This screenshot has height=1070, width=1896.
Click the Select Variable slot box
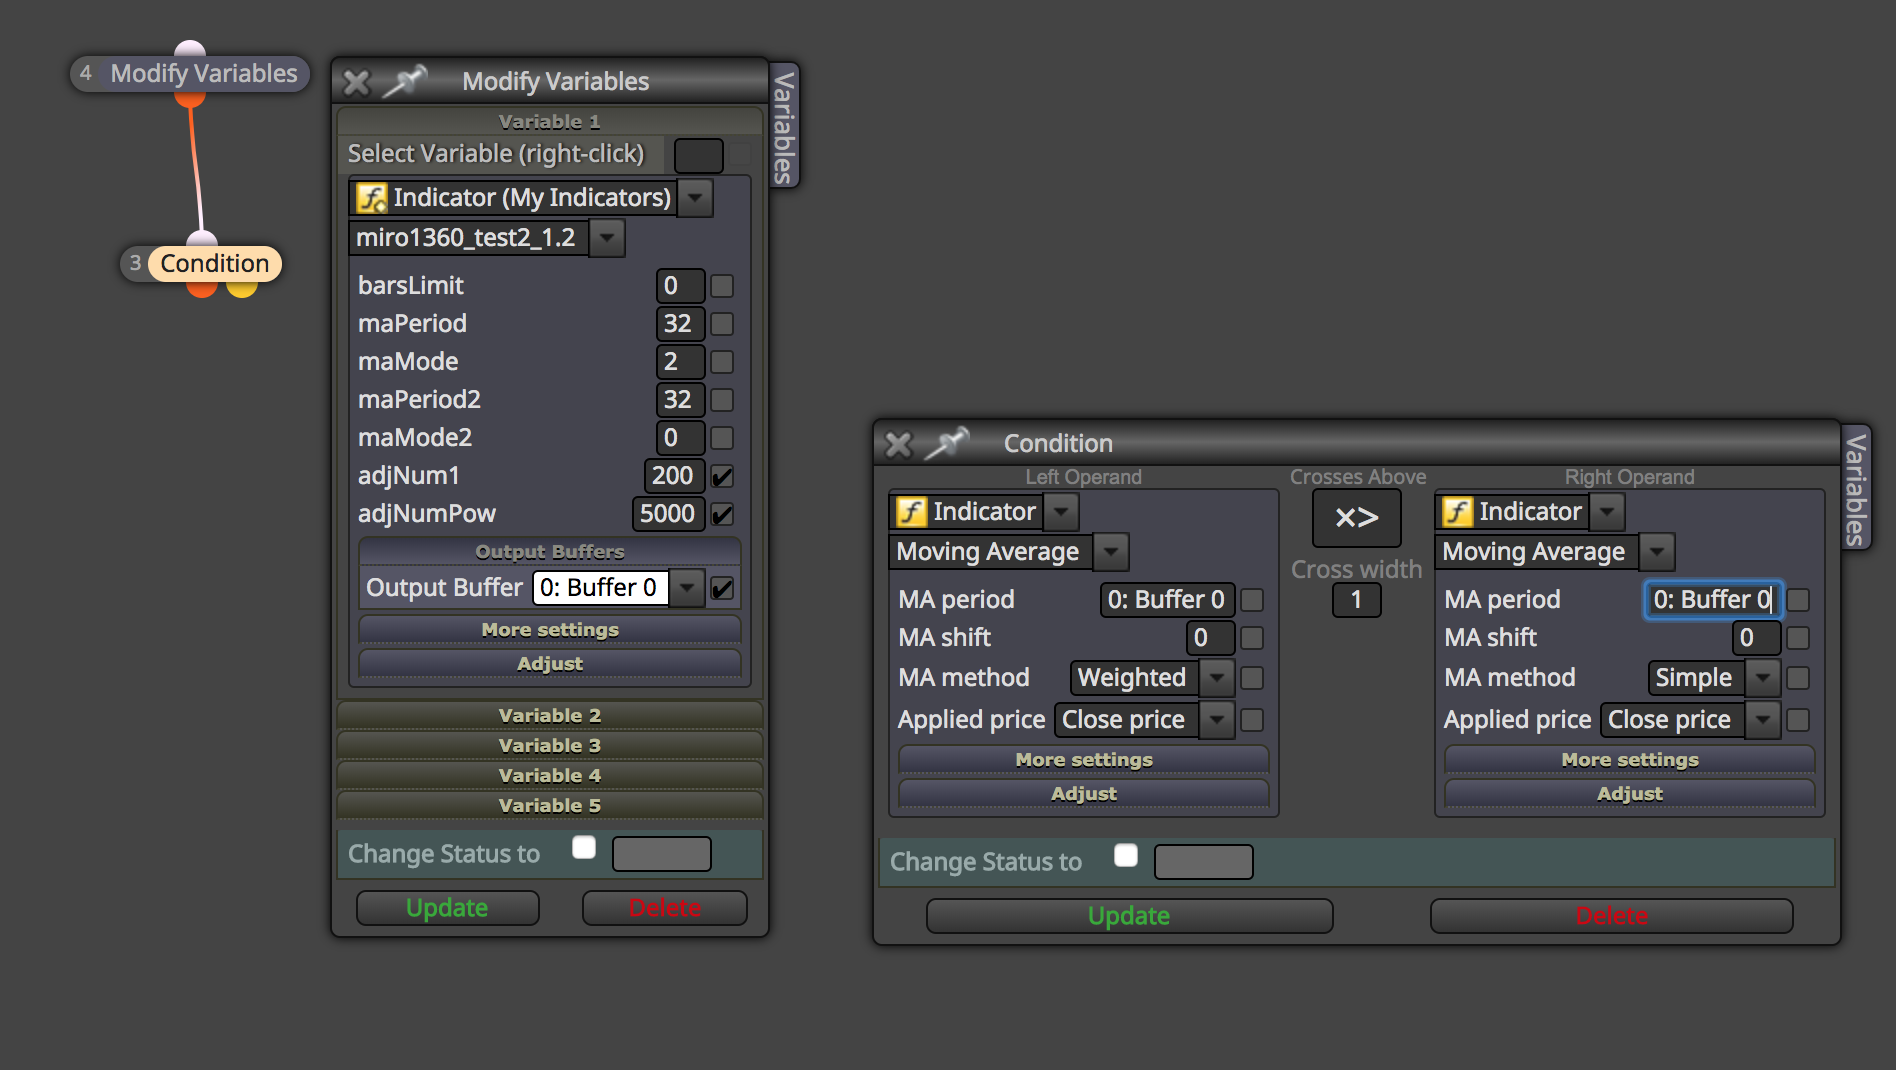tap(698, 155)
